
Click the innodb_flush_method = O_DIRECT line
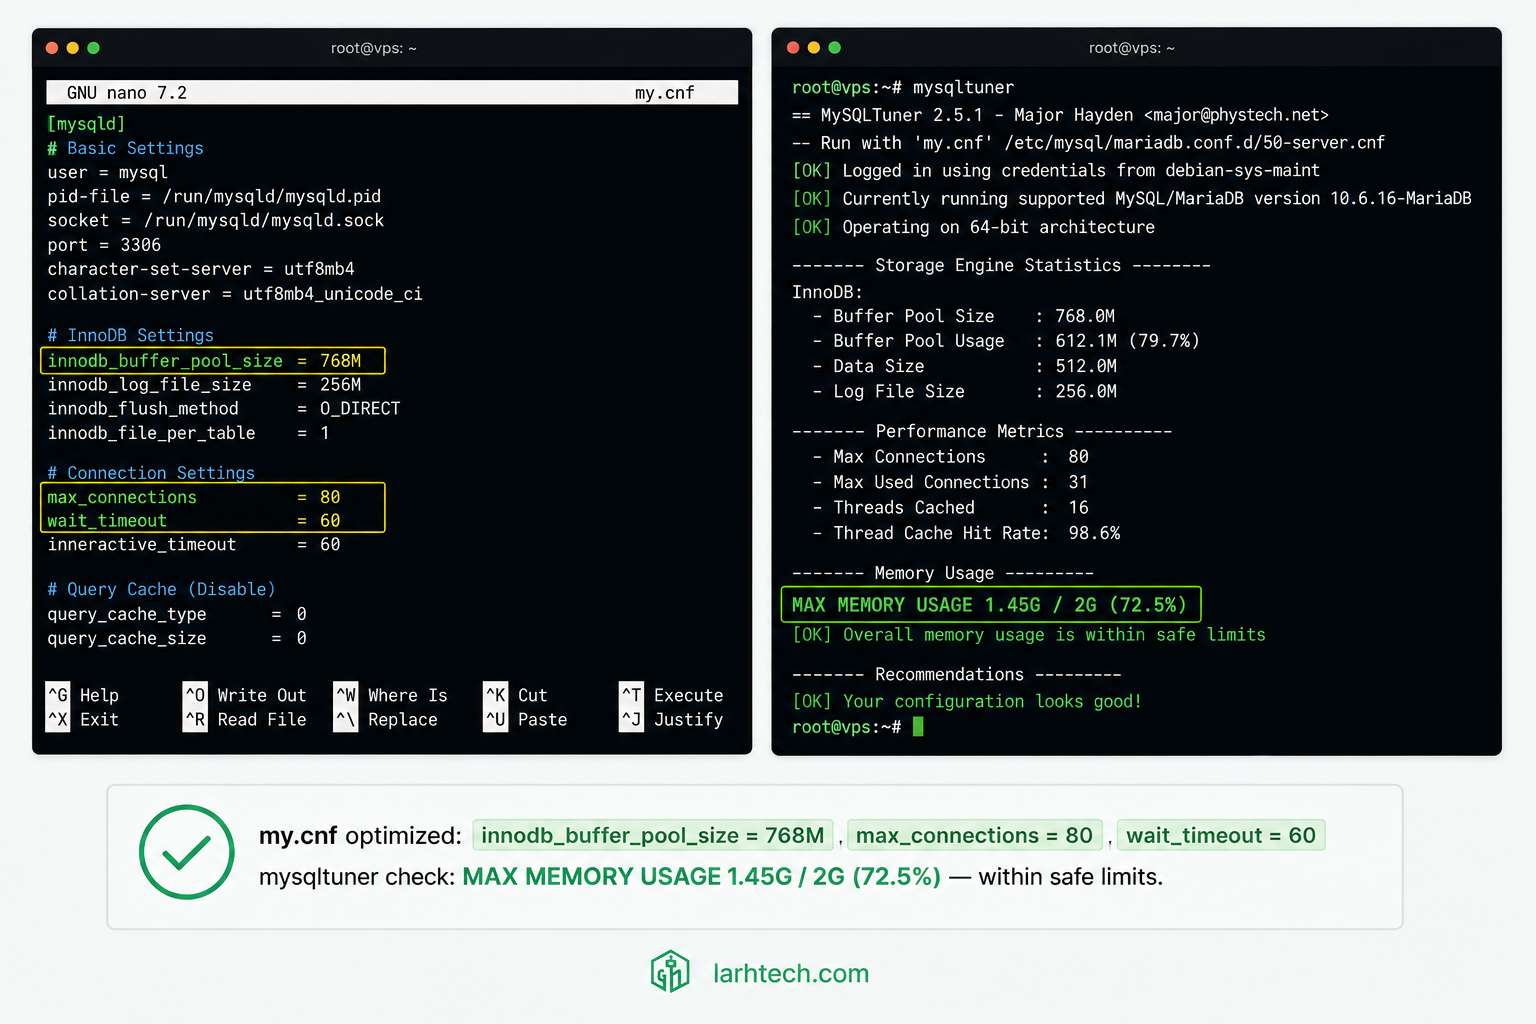point(224,409)
